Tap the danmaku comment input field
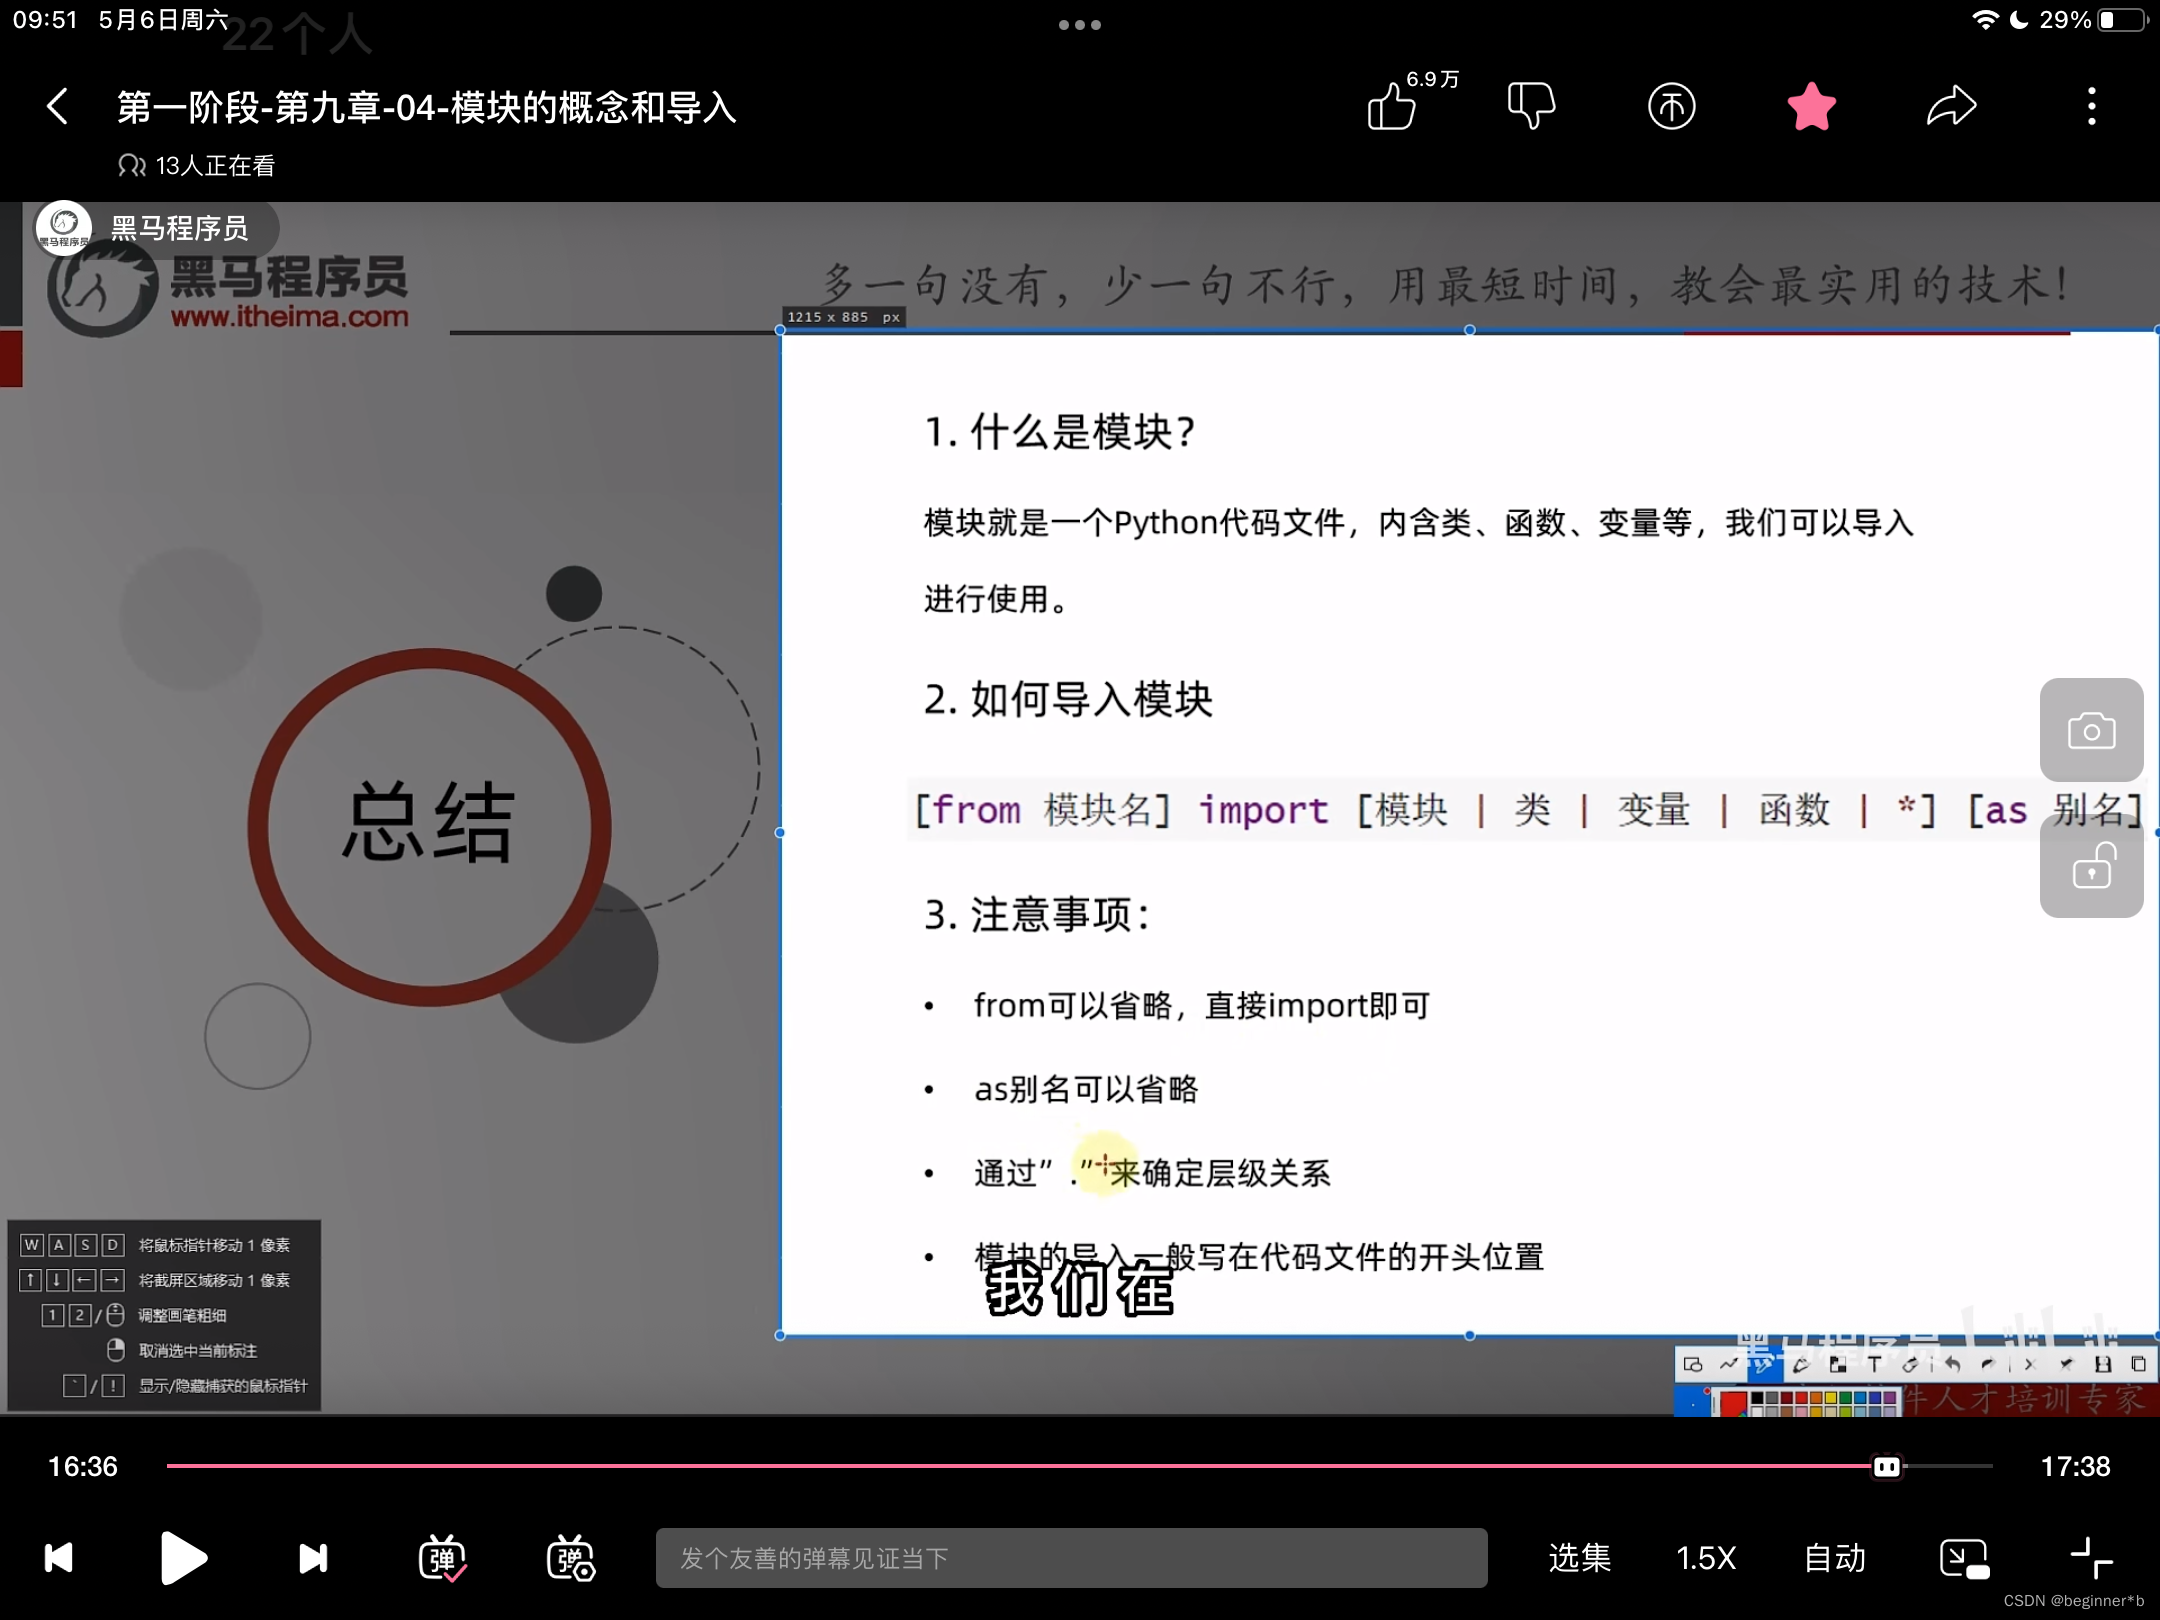The height and width of the screenshot is (1620, 2160). 1070,1558
